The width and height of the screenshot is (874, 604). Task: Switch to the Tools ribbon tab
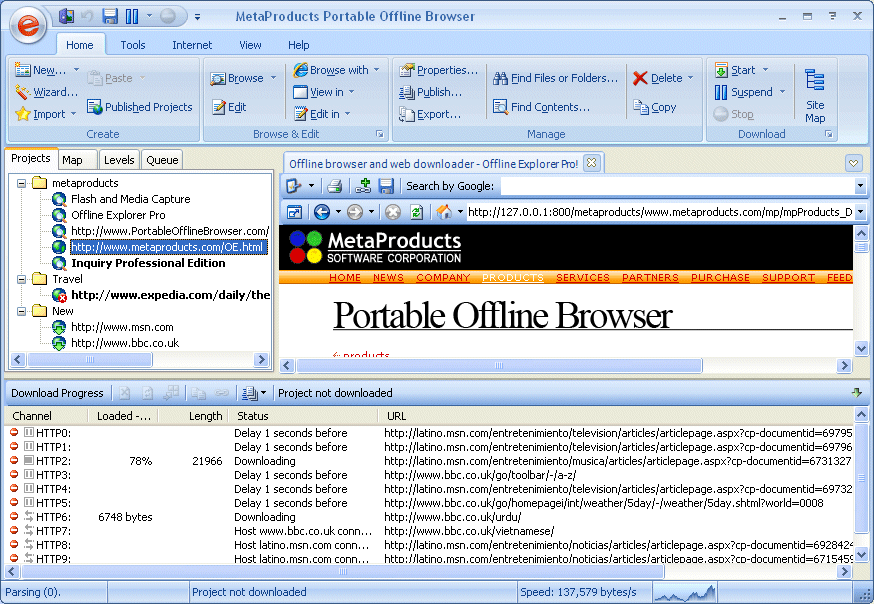point(133,45)
